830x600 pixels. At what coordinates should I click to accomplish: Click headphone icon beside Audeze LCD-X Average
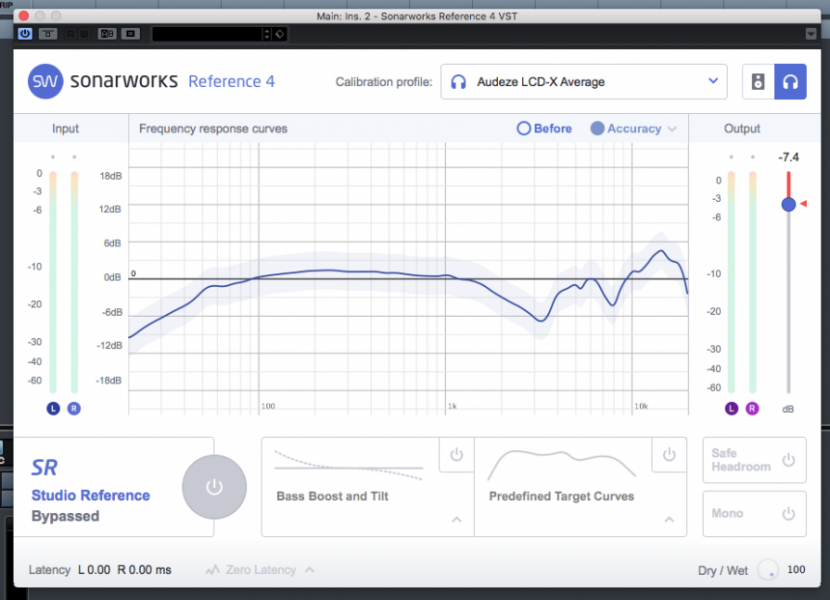click(x=458, y=82)
